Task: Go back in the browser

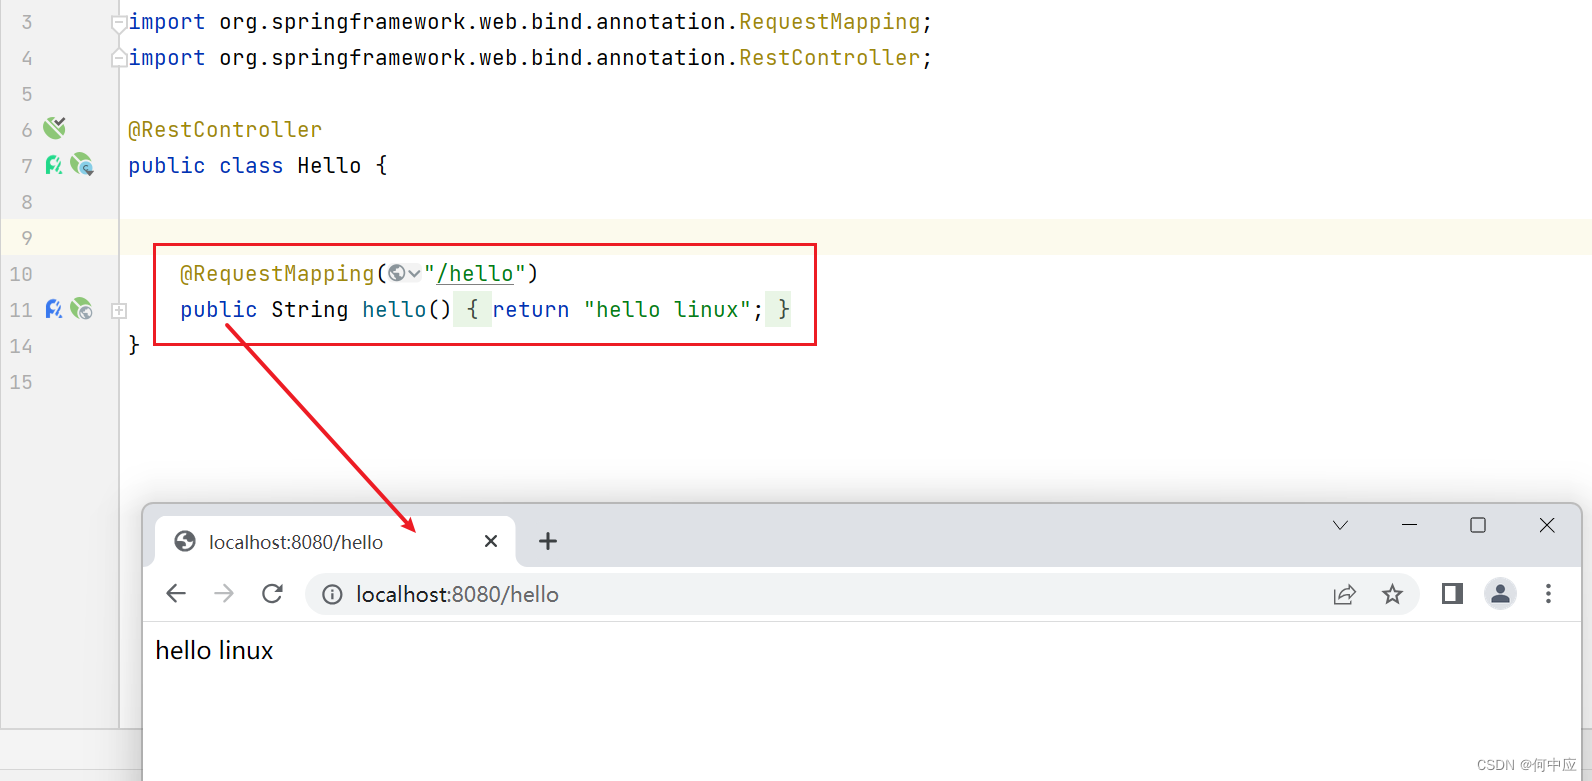Action: pos(176,594)
